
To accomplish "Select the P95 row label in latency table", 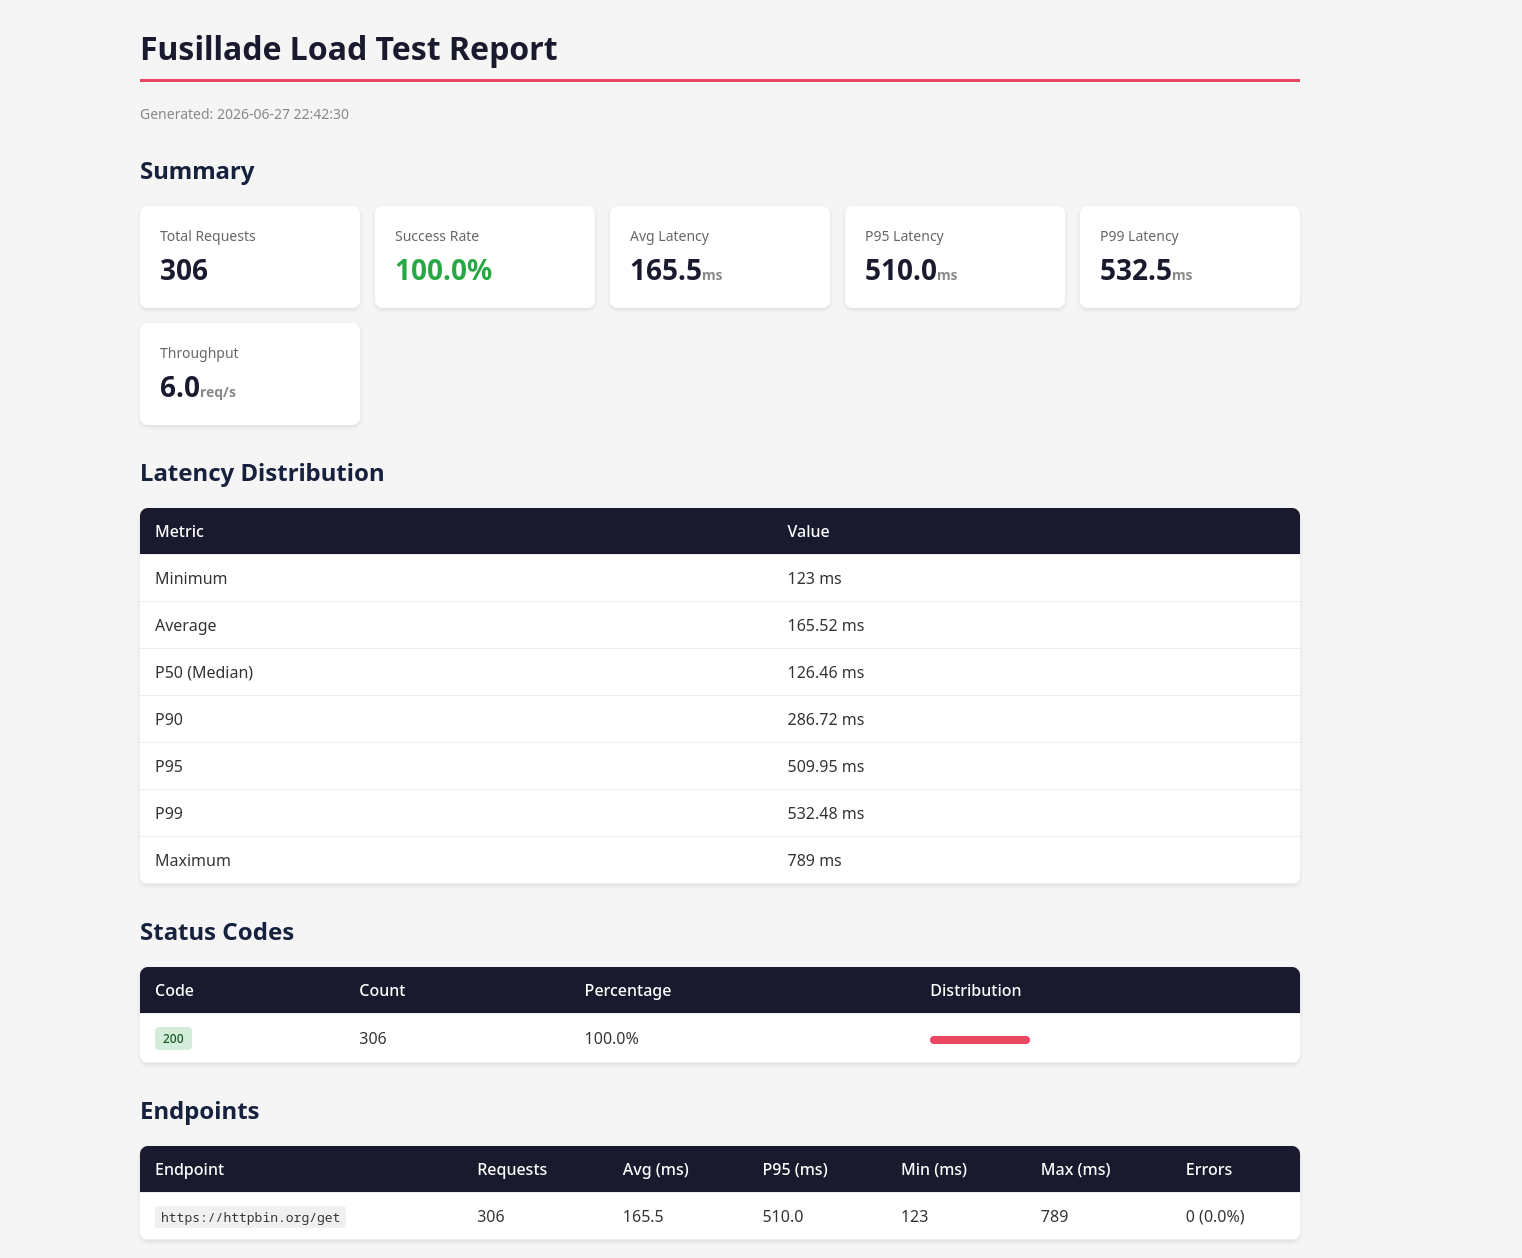I will click(169, 766).
